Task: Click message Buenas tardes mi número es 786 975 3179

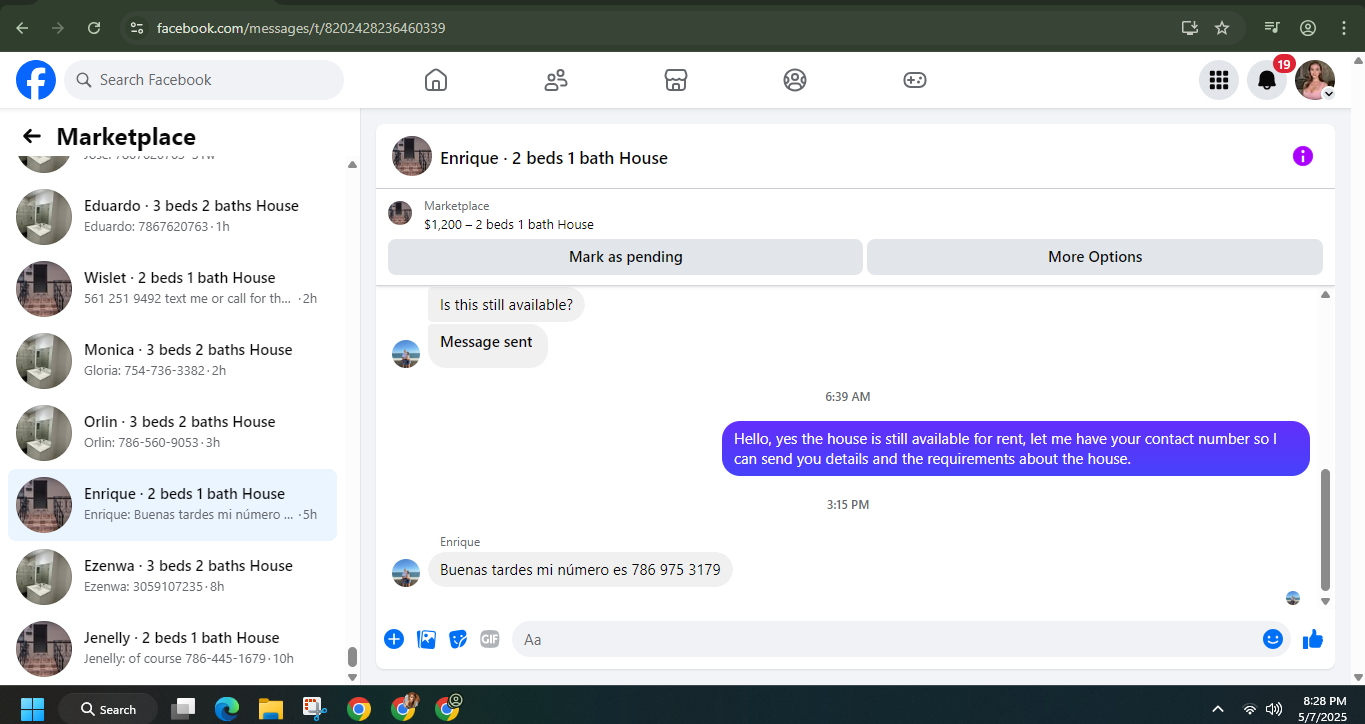Action: click(580, 570)
